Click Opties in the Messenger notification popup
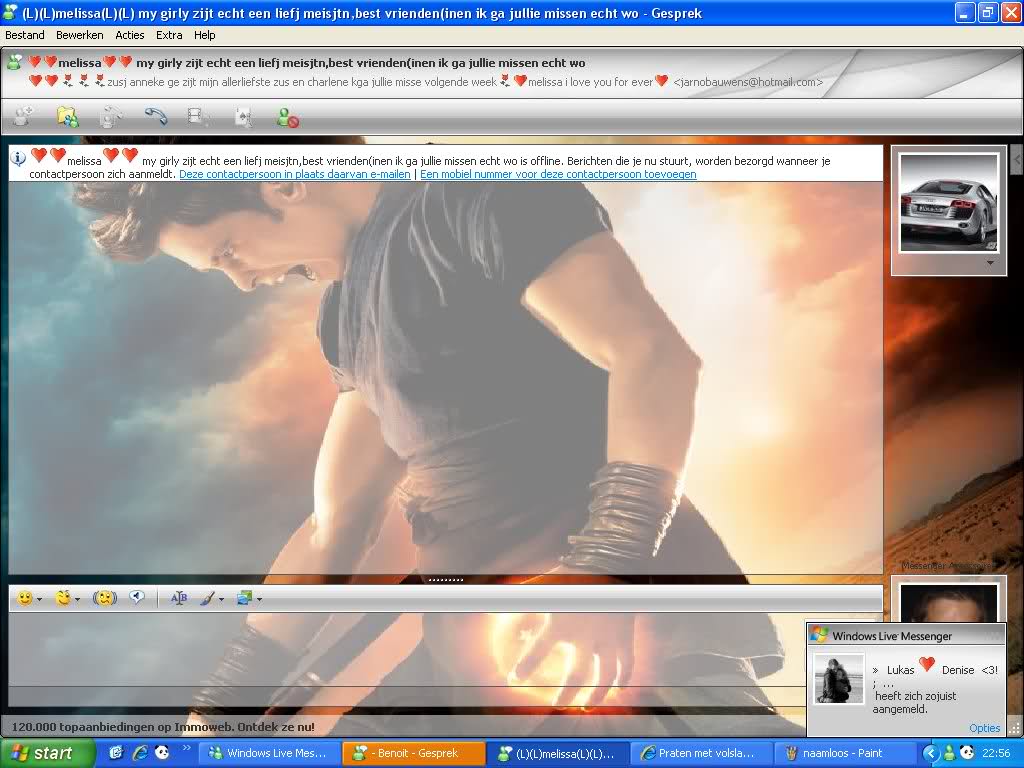This screenshot has width=1024, height=768. pyautogui.click(x=984, y=728)
